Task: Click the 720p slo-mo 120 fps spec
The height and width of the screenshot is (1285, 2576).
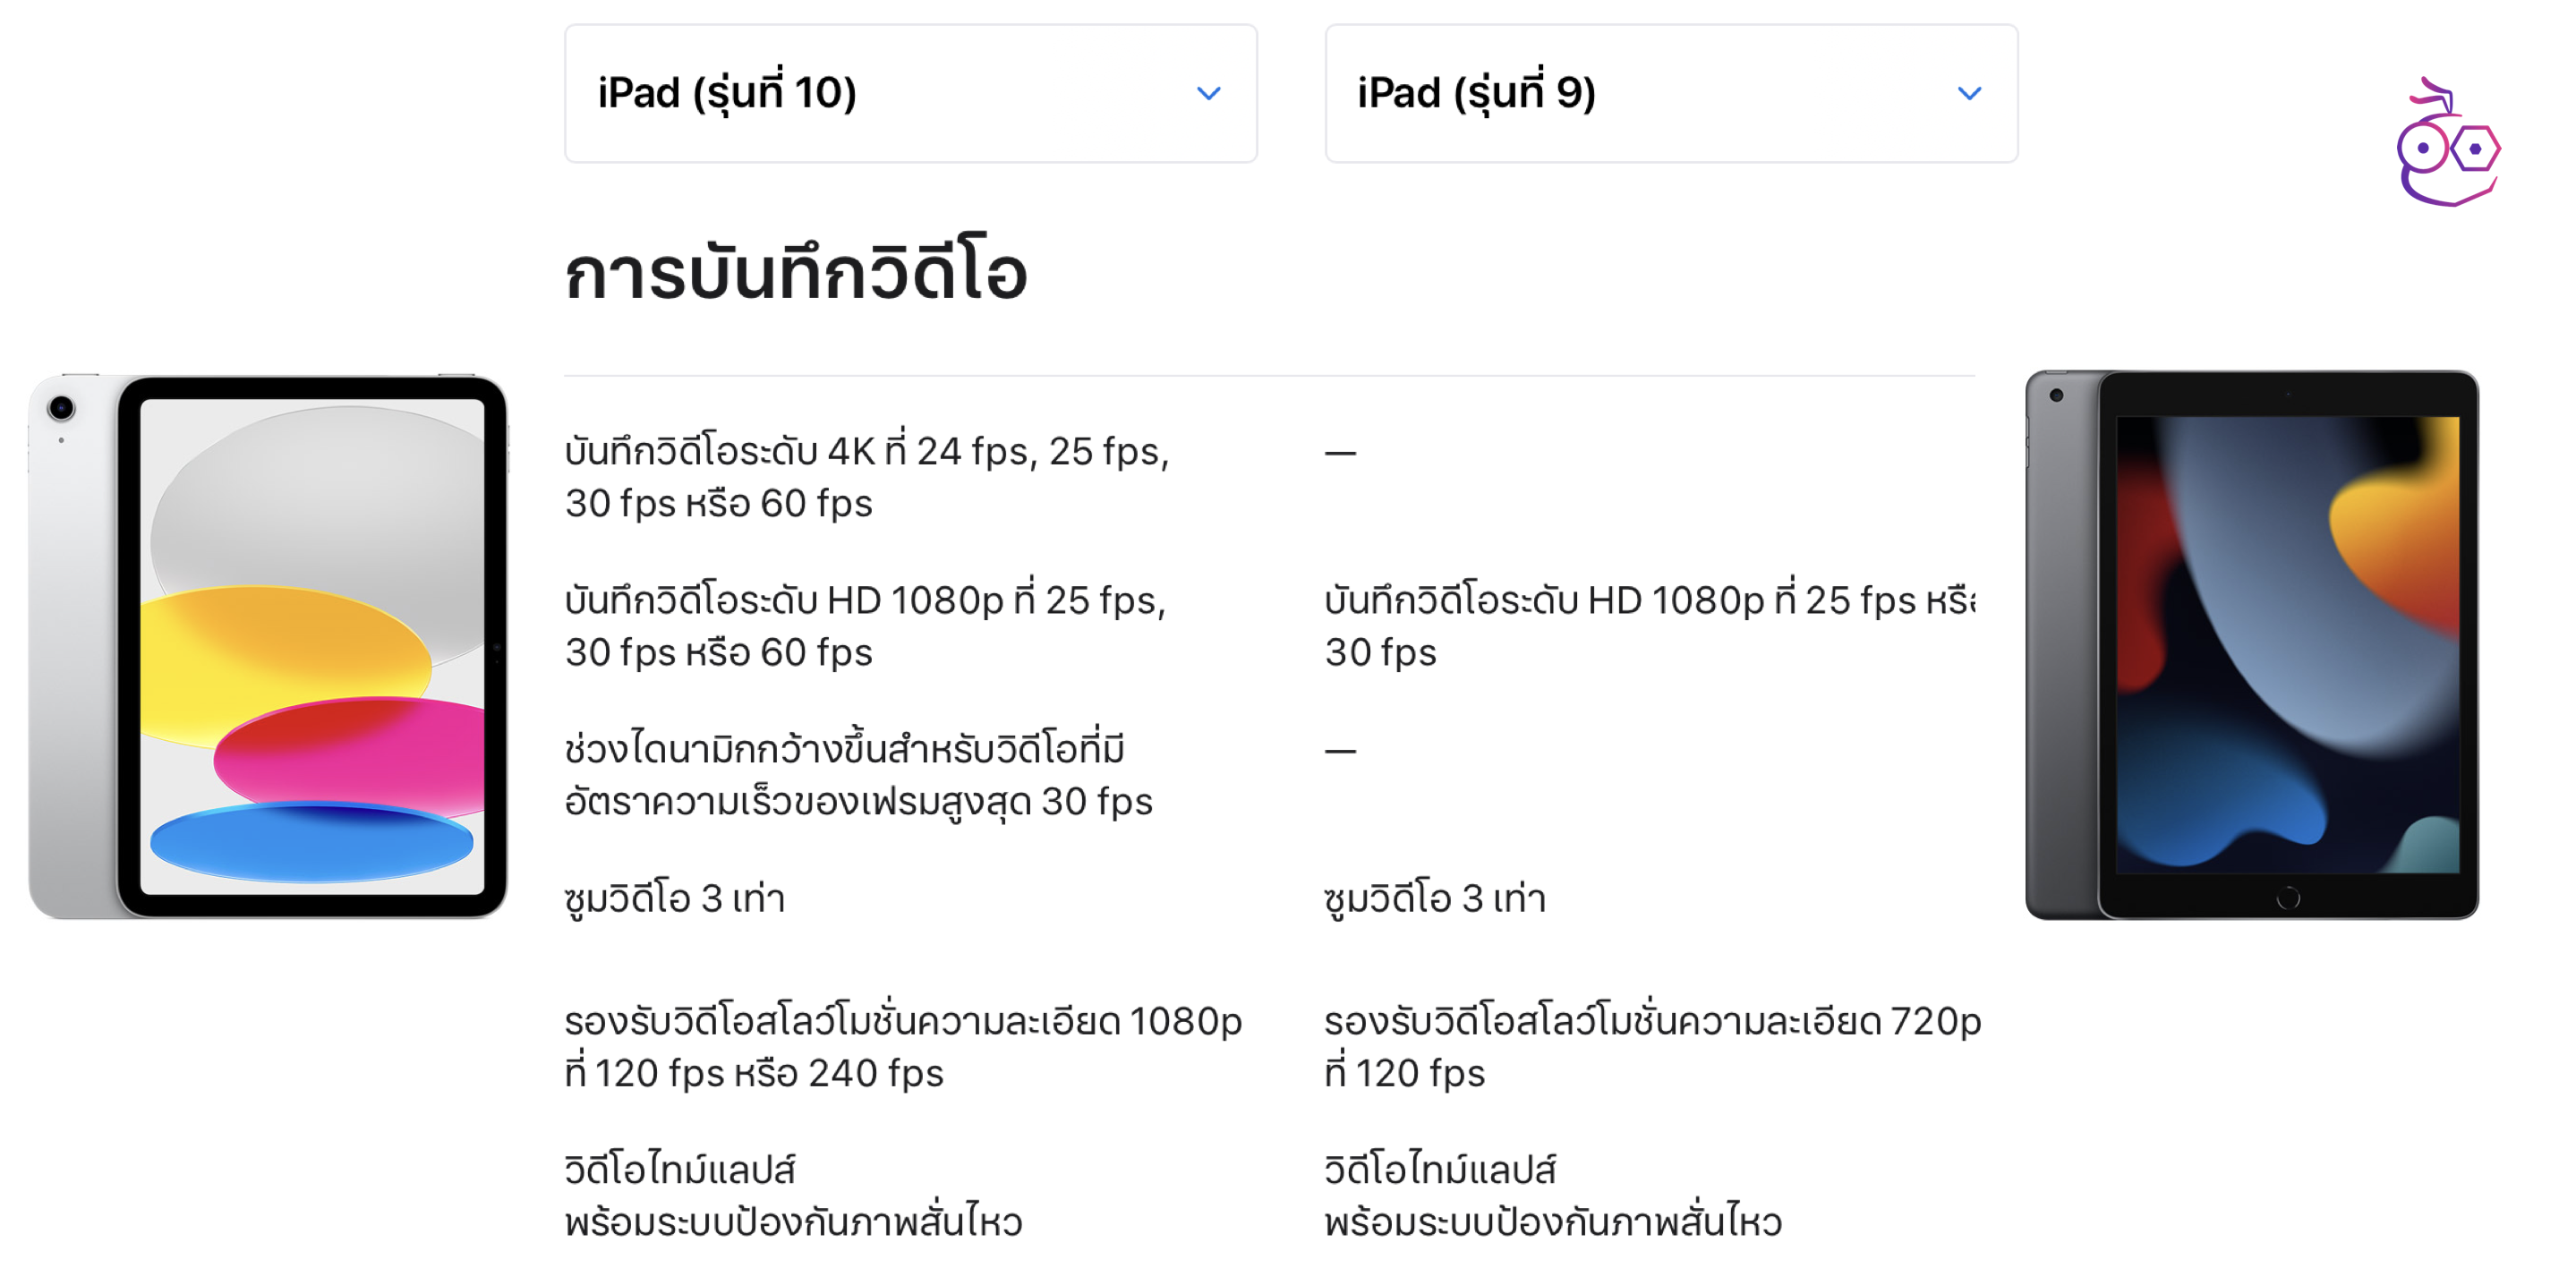Action: tap(1652, 1046)
